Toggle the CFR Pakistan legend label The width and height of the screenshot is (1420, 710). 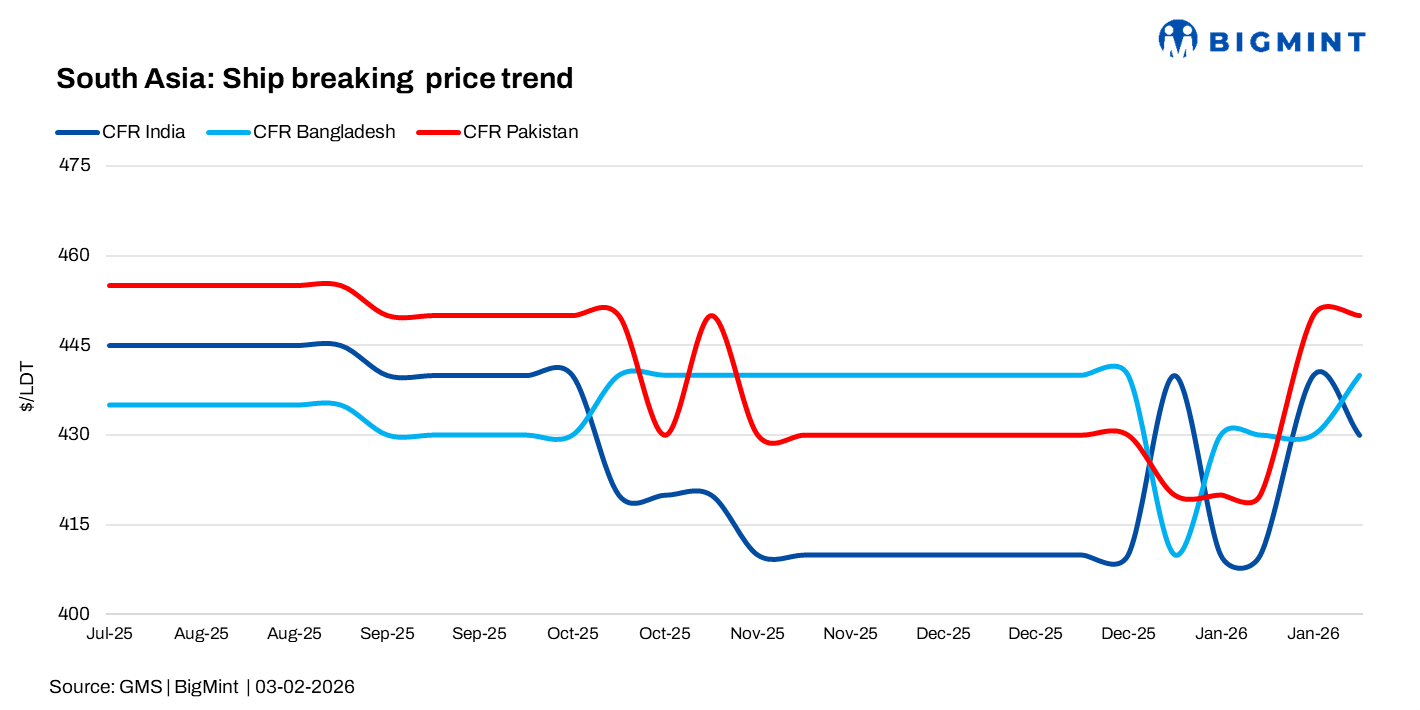coord(520,132)
